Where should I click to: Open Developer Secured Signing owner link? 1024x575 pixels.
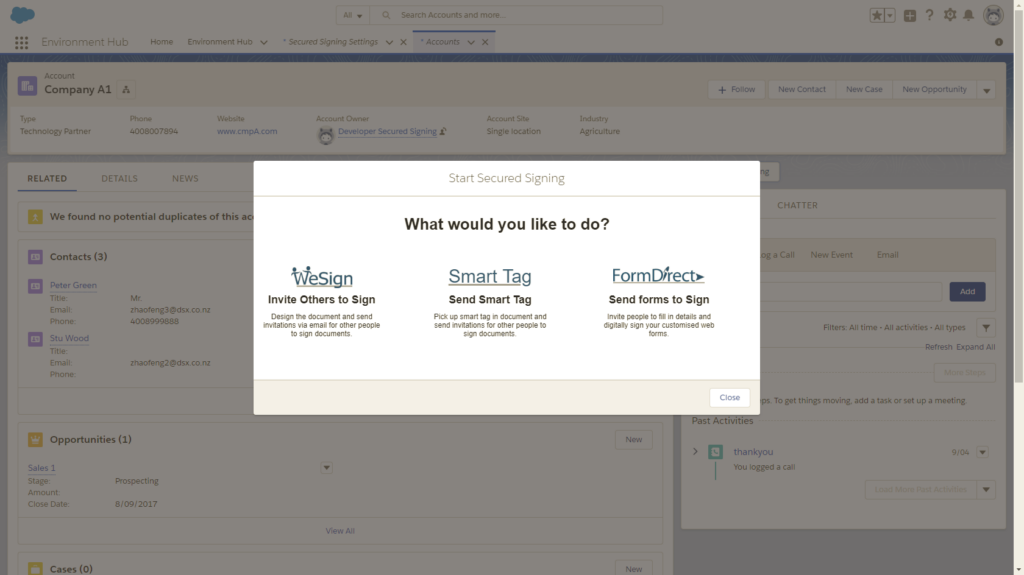pyautogui.click(x=387, y=131)
